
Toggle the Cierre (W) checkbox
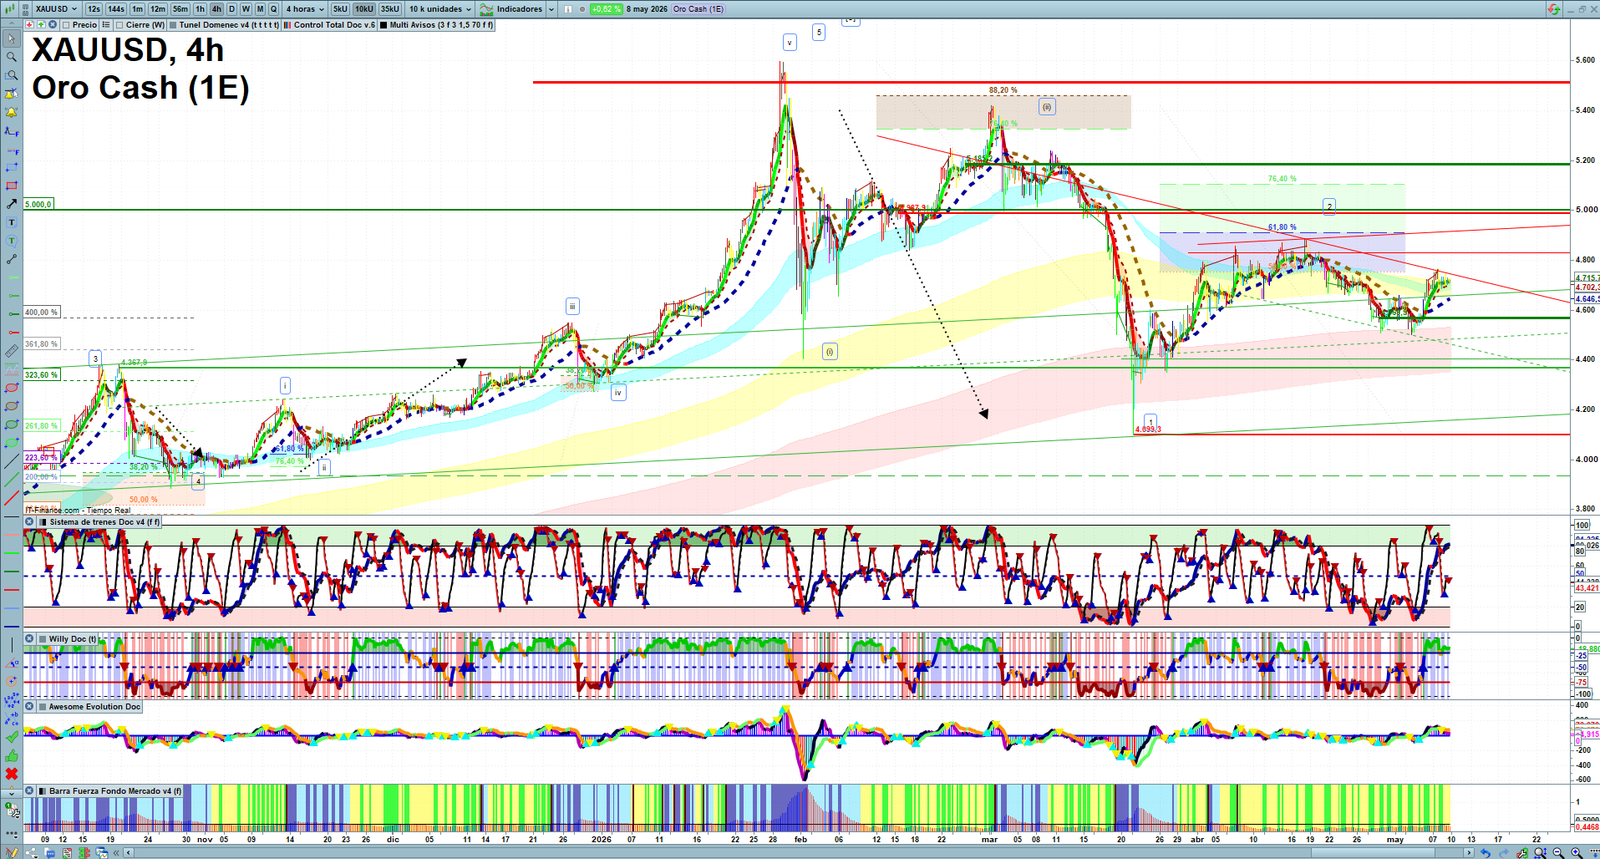click(x=119, y=25)
